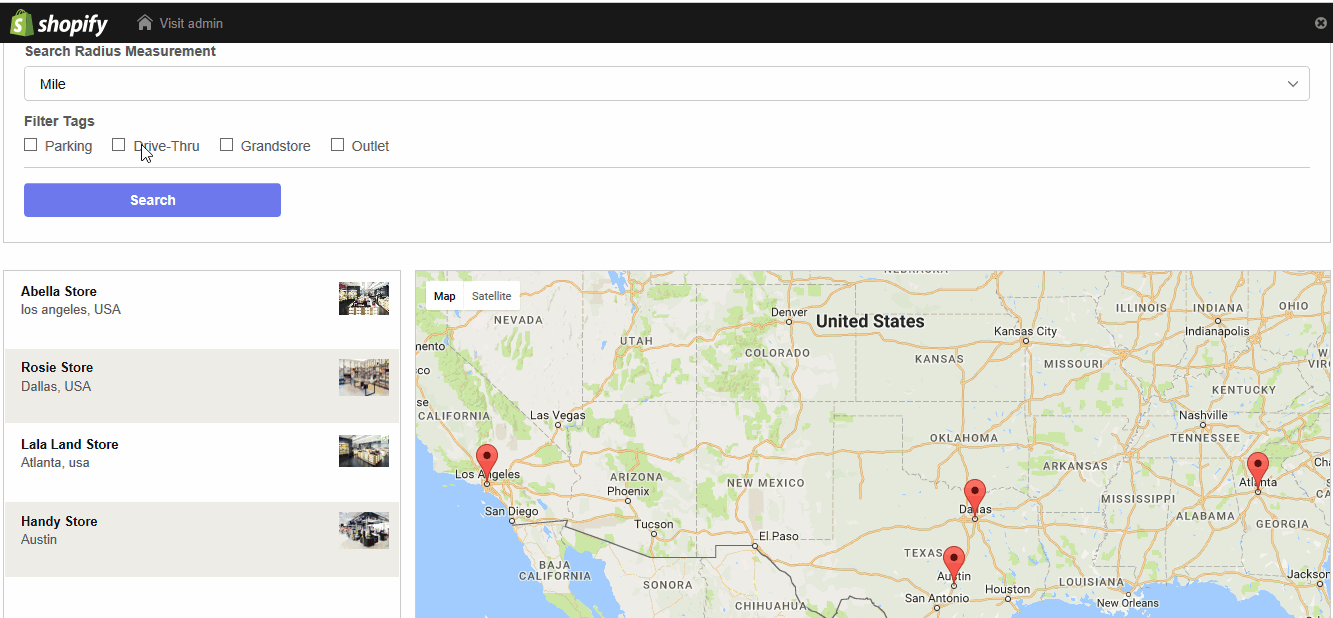
Task: Click the Austin map pin
Action: 954,567
